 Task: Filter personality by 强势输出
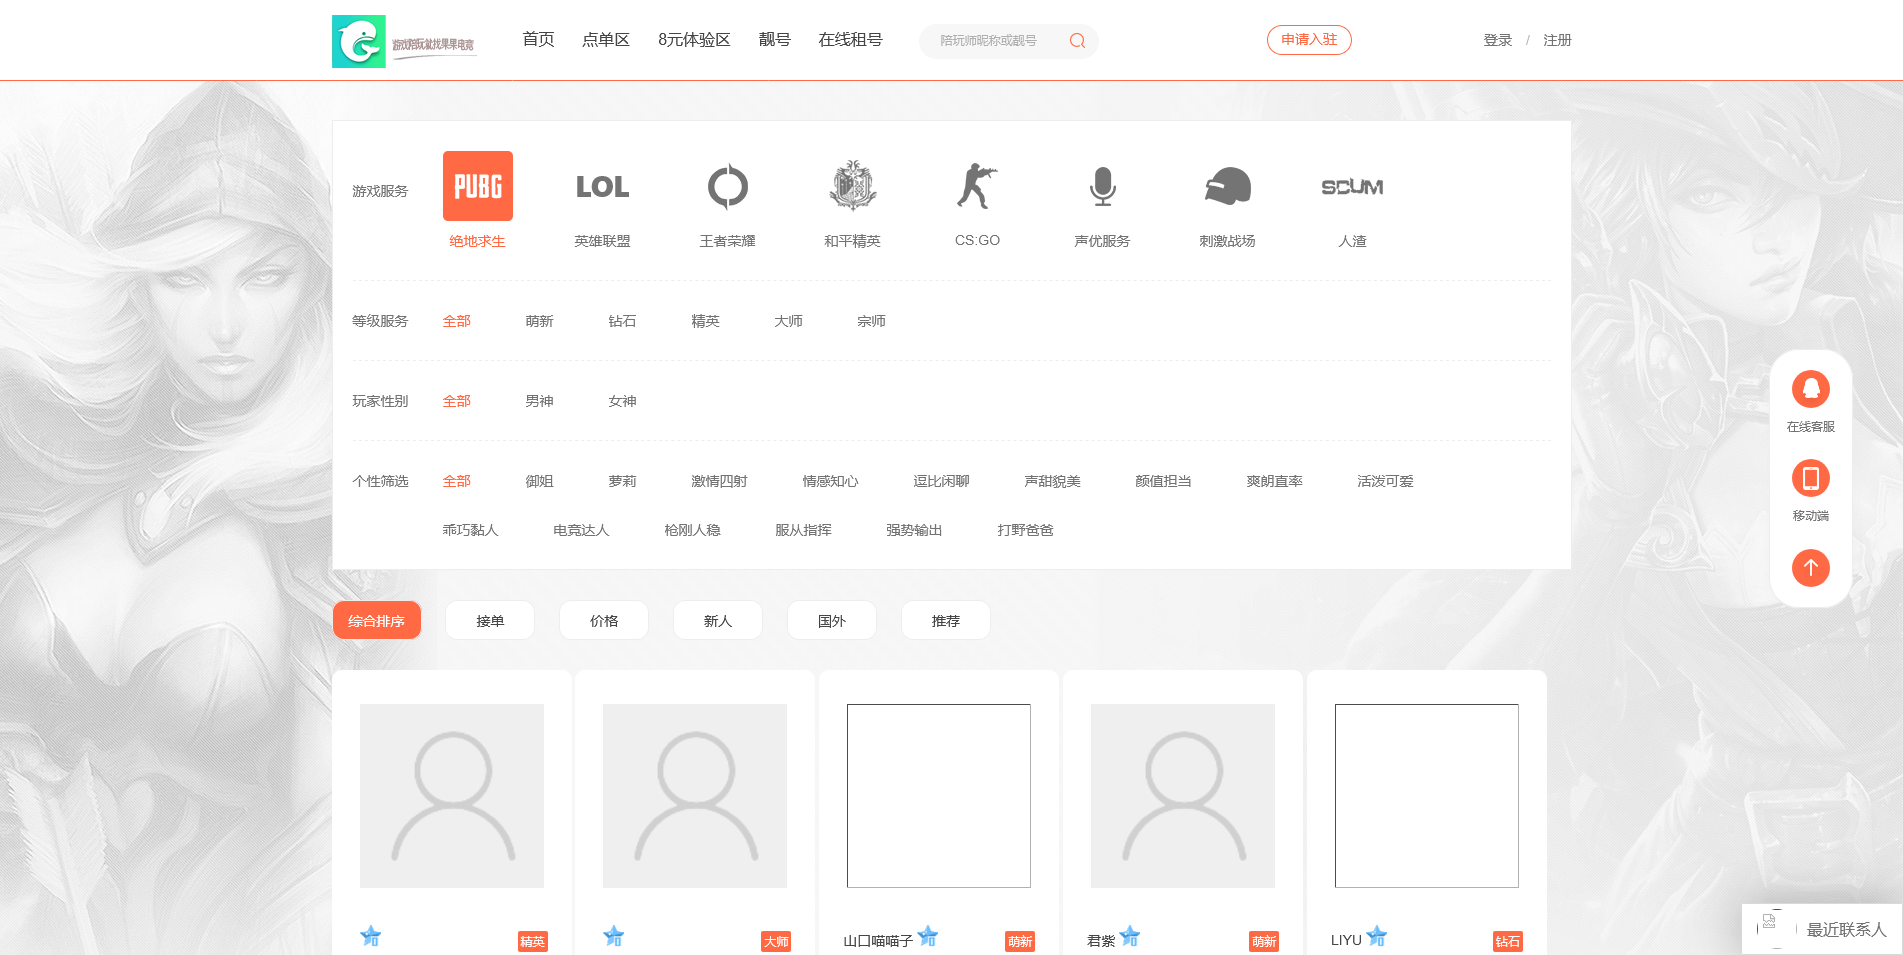(915, 530)
